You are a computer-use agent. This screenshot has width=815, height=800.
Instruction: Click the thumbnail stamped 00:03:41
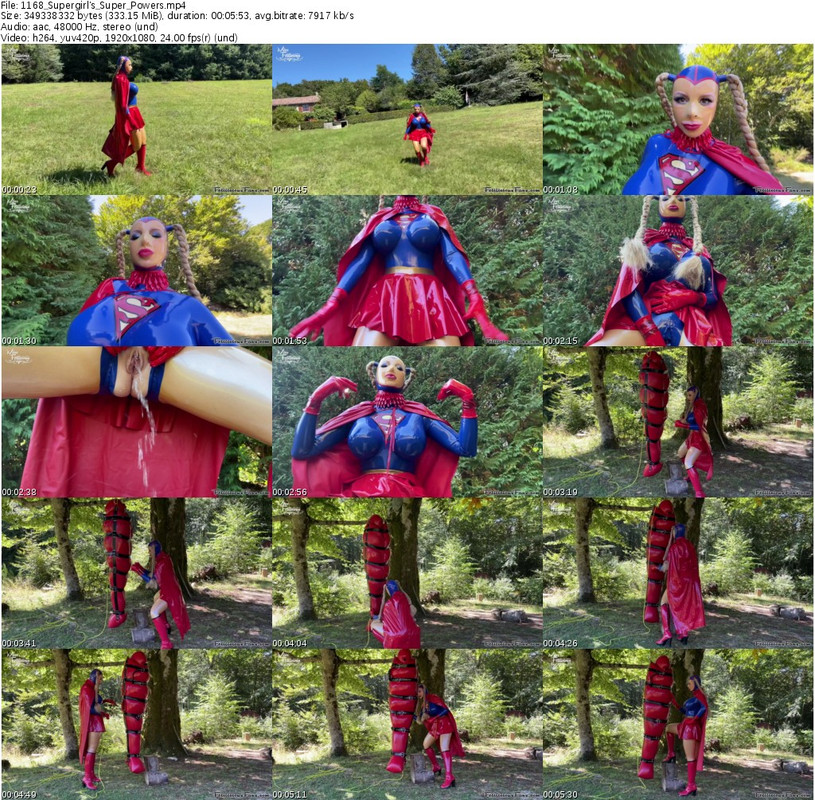click(136, 573)
